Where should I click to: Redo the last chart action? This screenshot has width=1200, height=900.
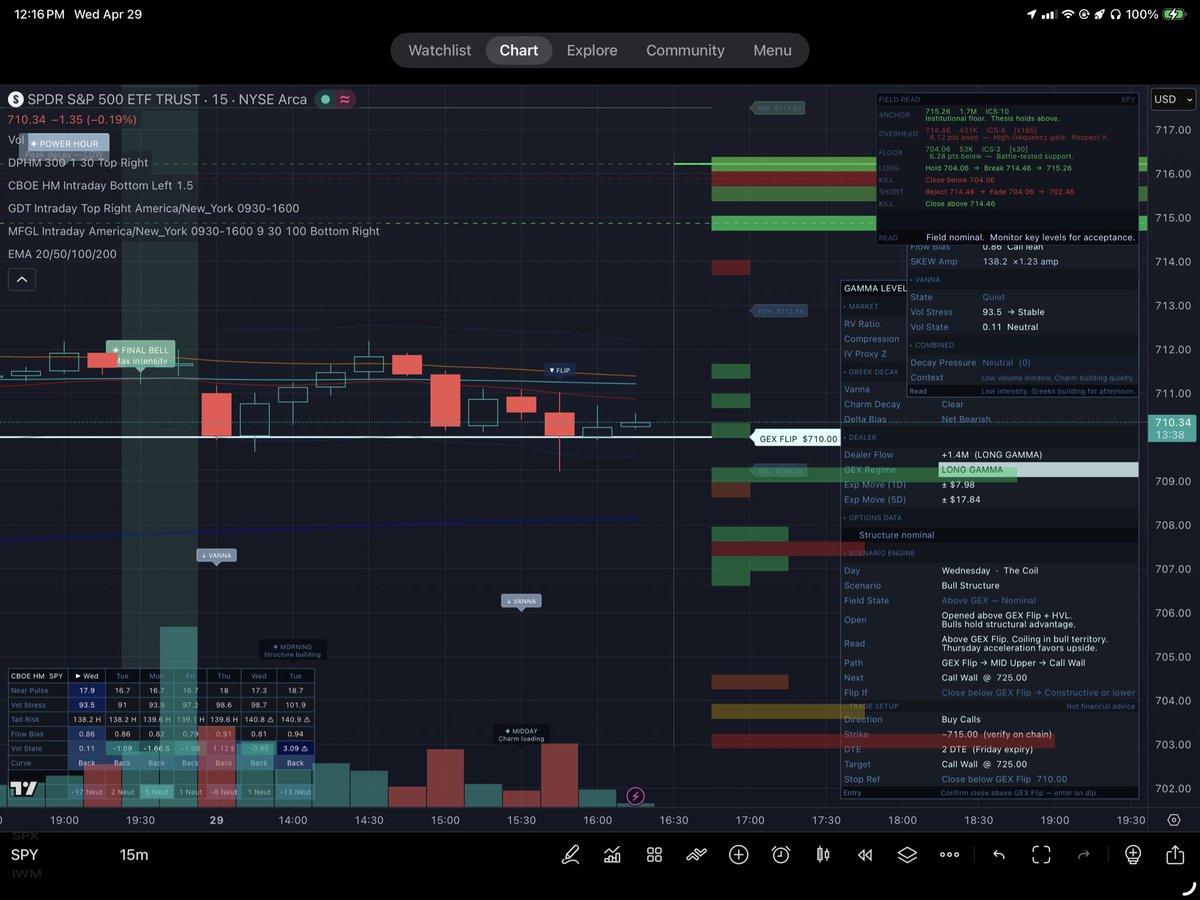pyautogui.click(x=1084, y=855)
